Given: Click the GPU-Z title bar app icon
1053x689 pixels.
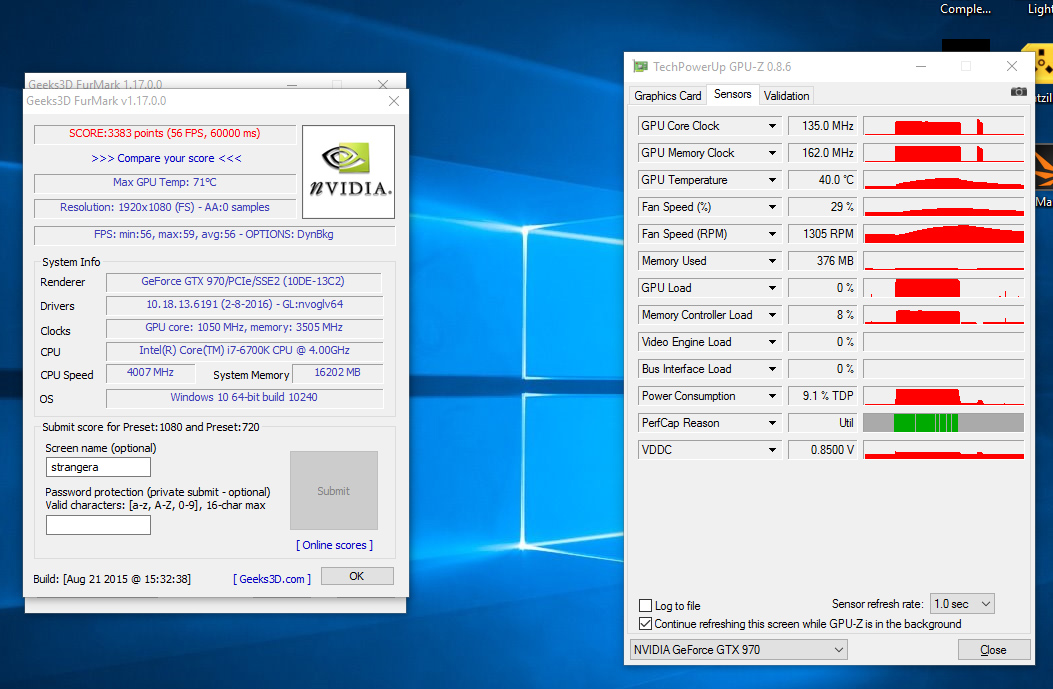Looking at the screenshot, I should 640,67.
